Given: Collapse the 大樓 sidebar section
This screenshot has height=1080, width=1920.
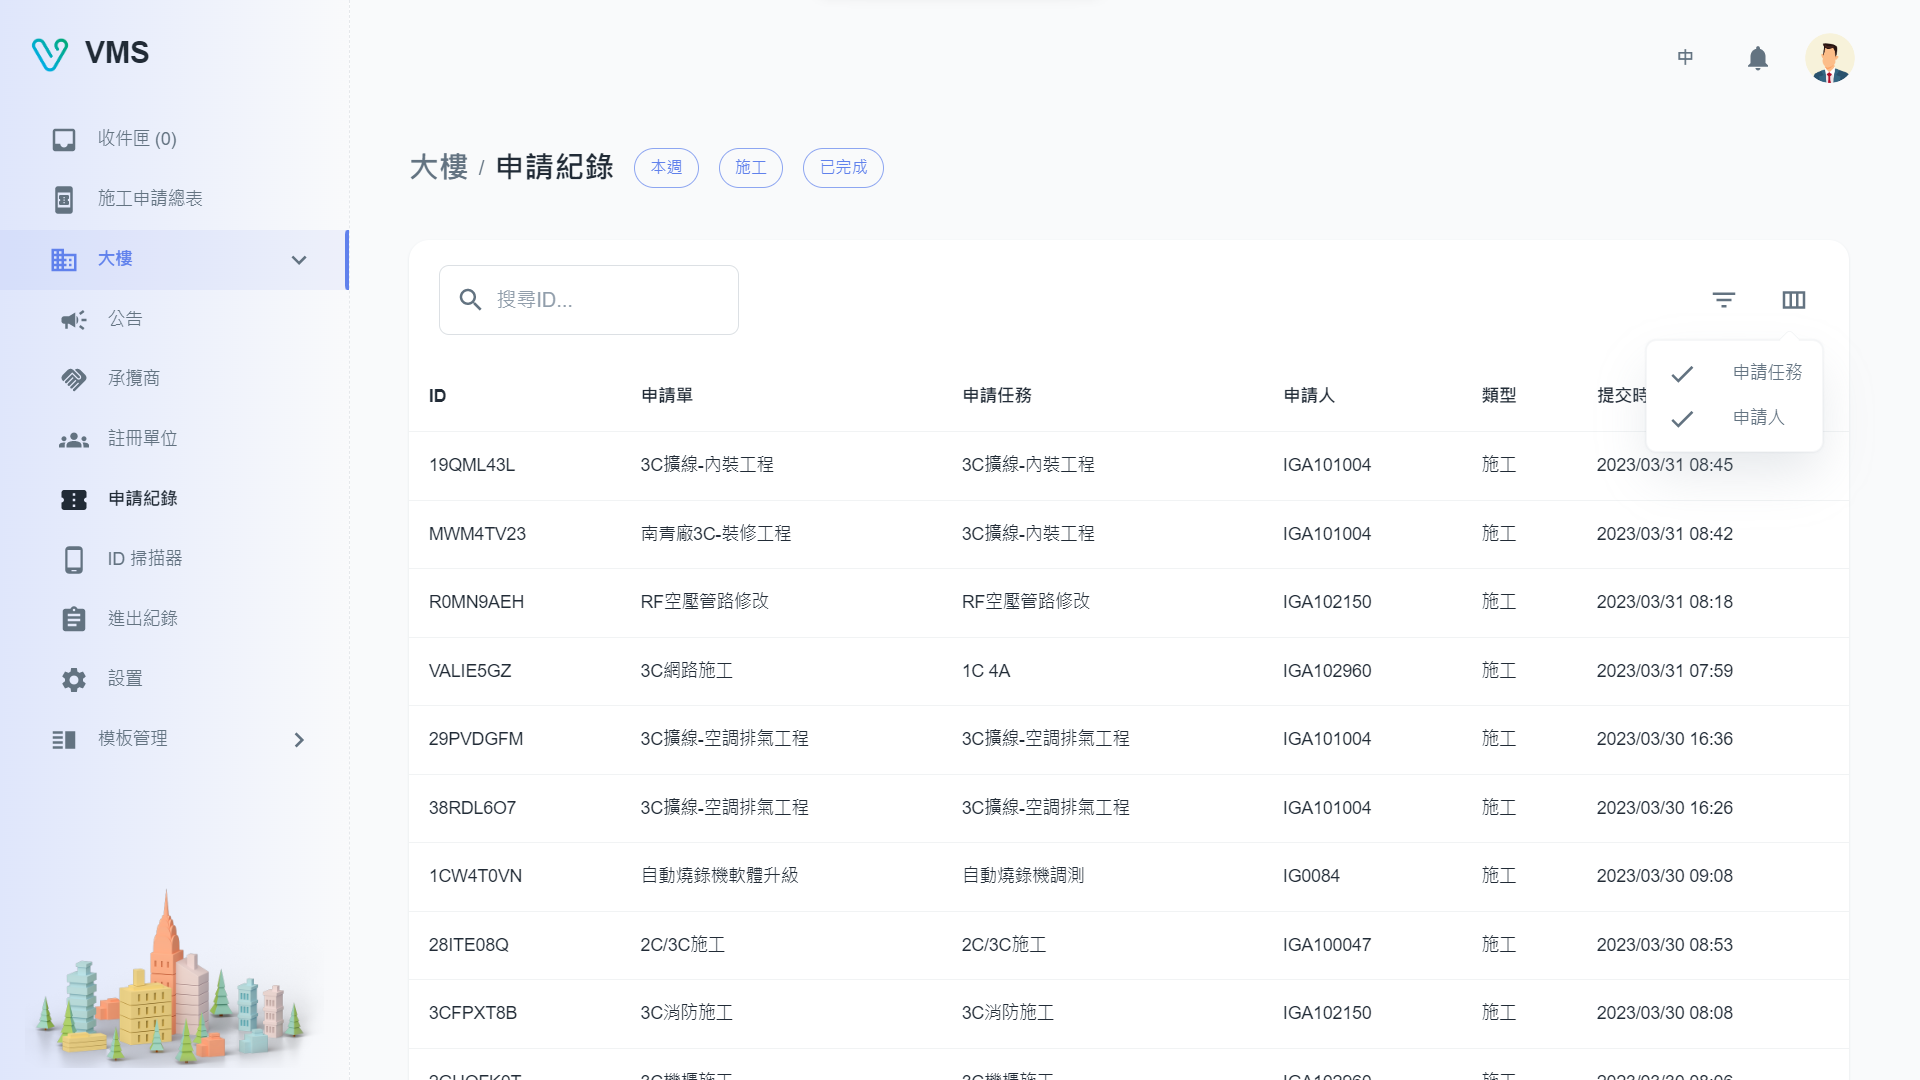Looking at the screenshot, I should (298, 260).
